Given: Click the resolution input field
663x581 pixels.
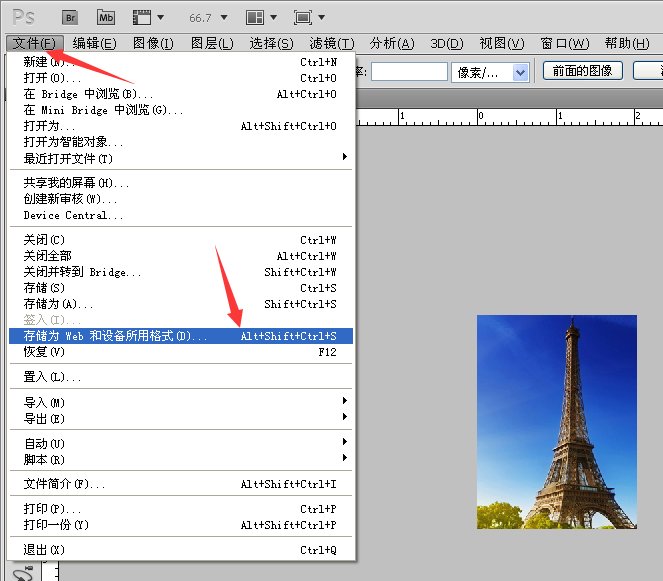Looking at the screenshot, I should (409, 71).
